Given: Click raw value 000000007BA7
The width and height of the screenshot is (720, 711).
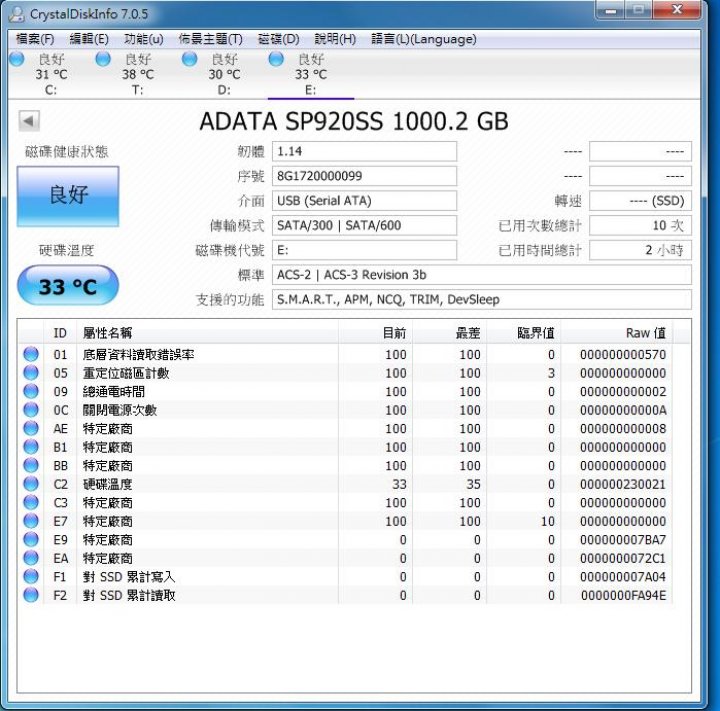Looking at the screenshot, I should click(x=623, y=540).
